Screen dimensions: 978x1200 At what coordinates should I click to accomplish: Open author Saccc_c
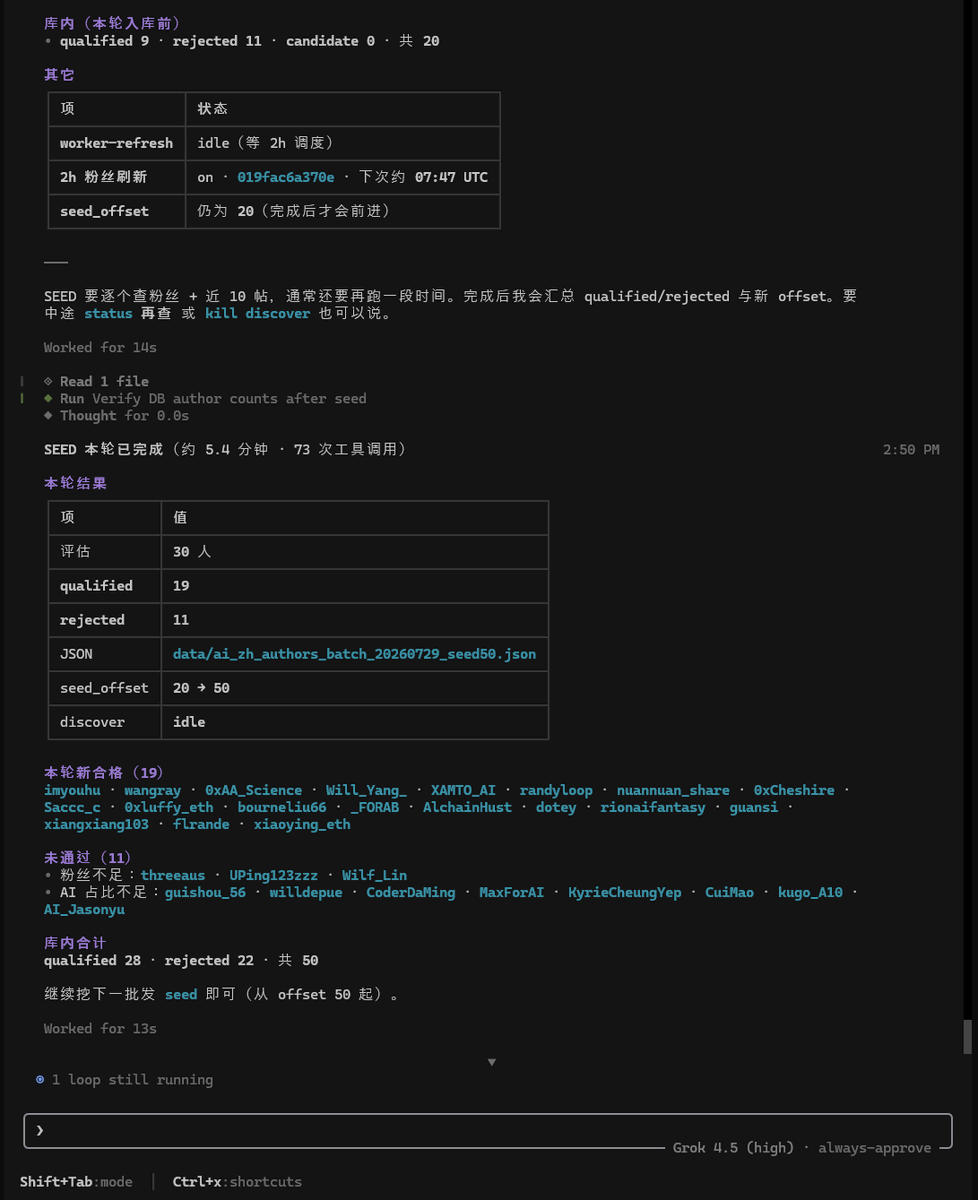pos(72,807)
